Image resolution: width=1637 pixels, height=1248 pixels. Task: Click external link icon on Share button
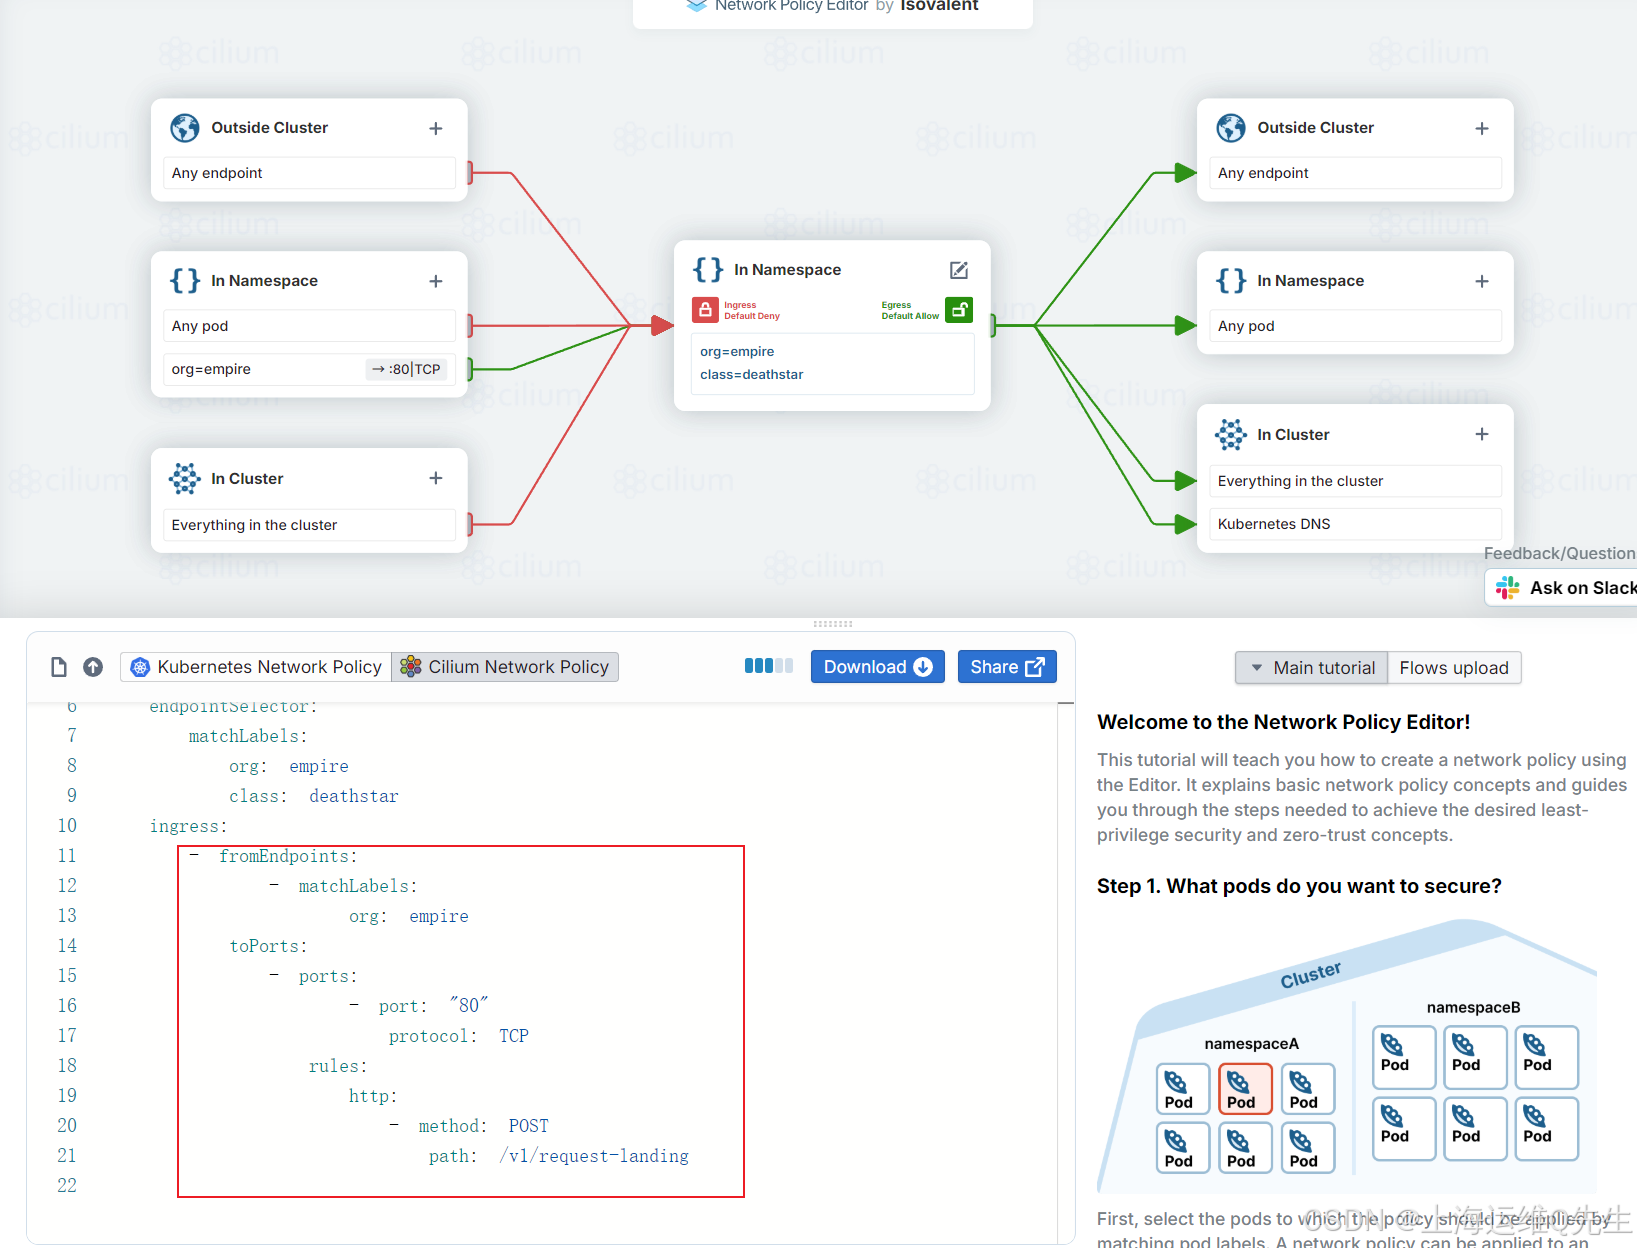[1035, 667]
